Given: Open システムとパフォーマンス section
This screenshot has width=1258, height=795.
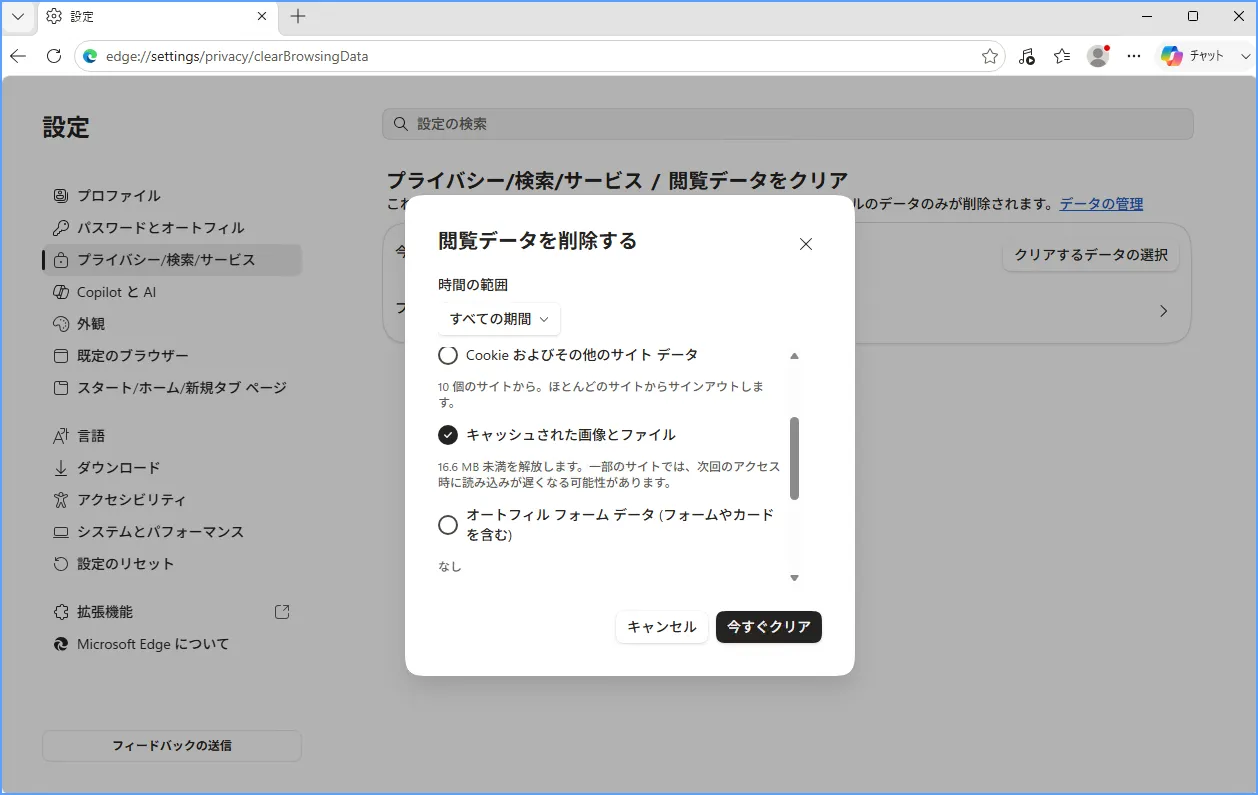Looking at the screenshot, I should point(171,532).
